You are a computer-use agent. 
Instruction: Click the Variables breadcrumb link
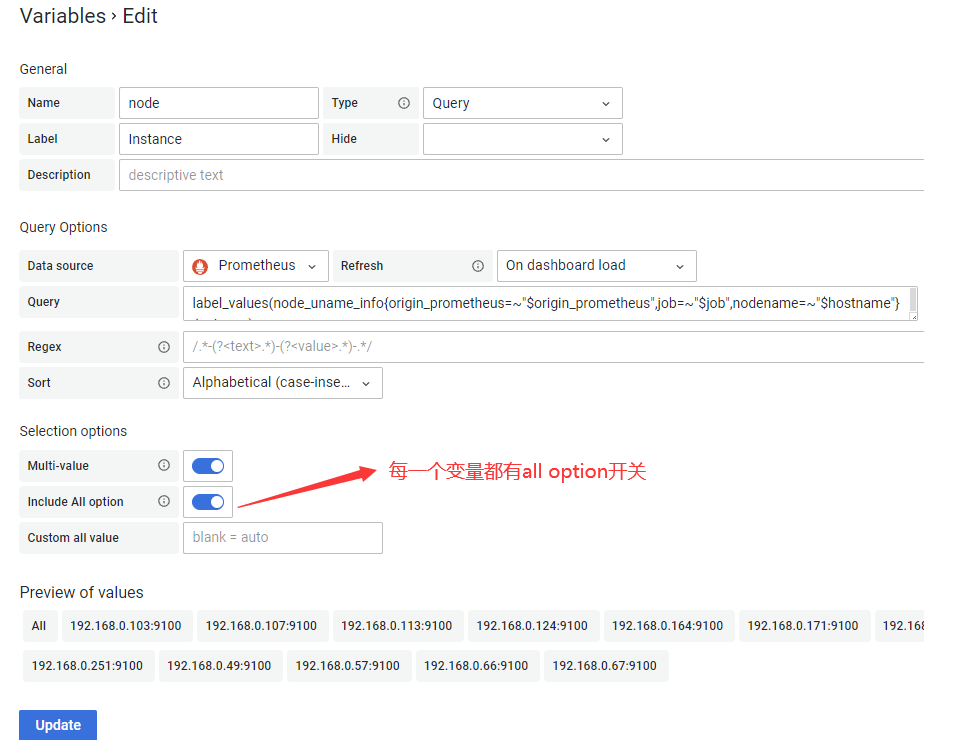point(63,16)
